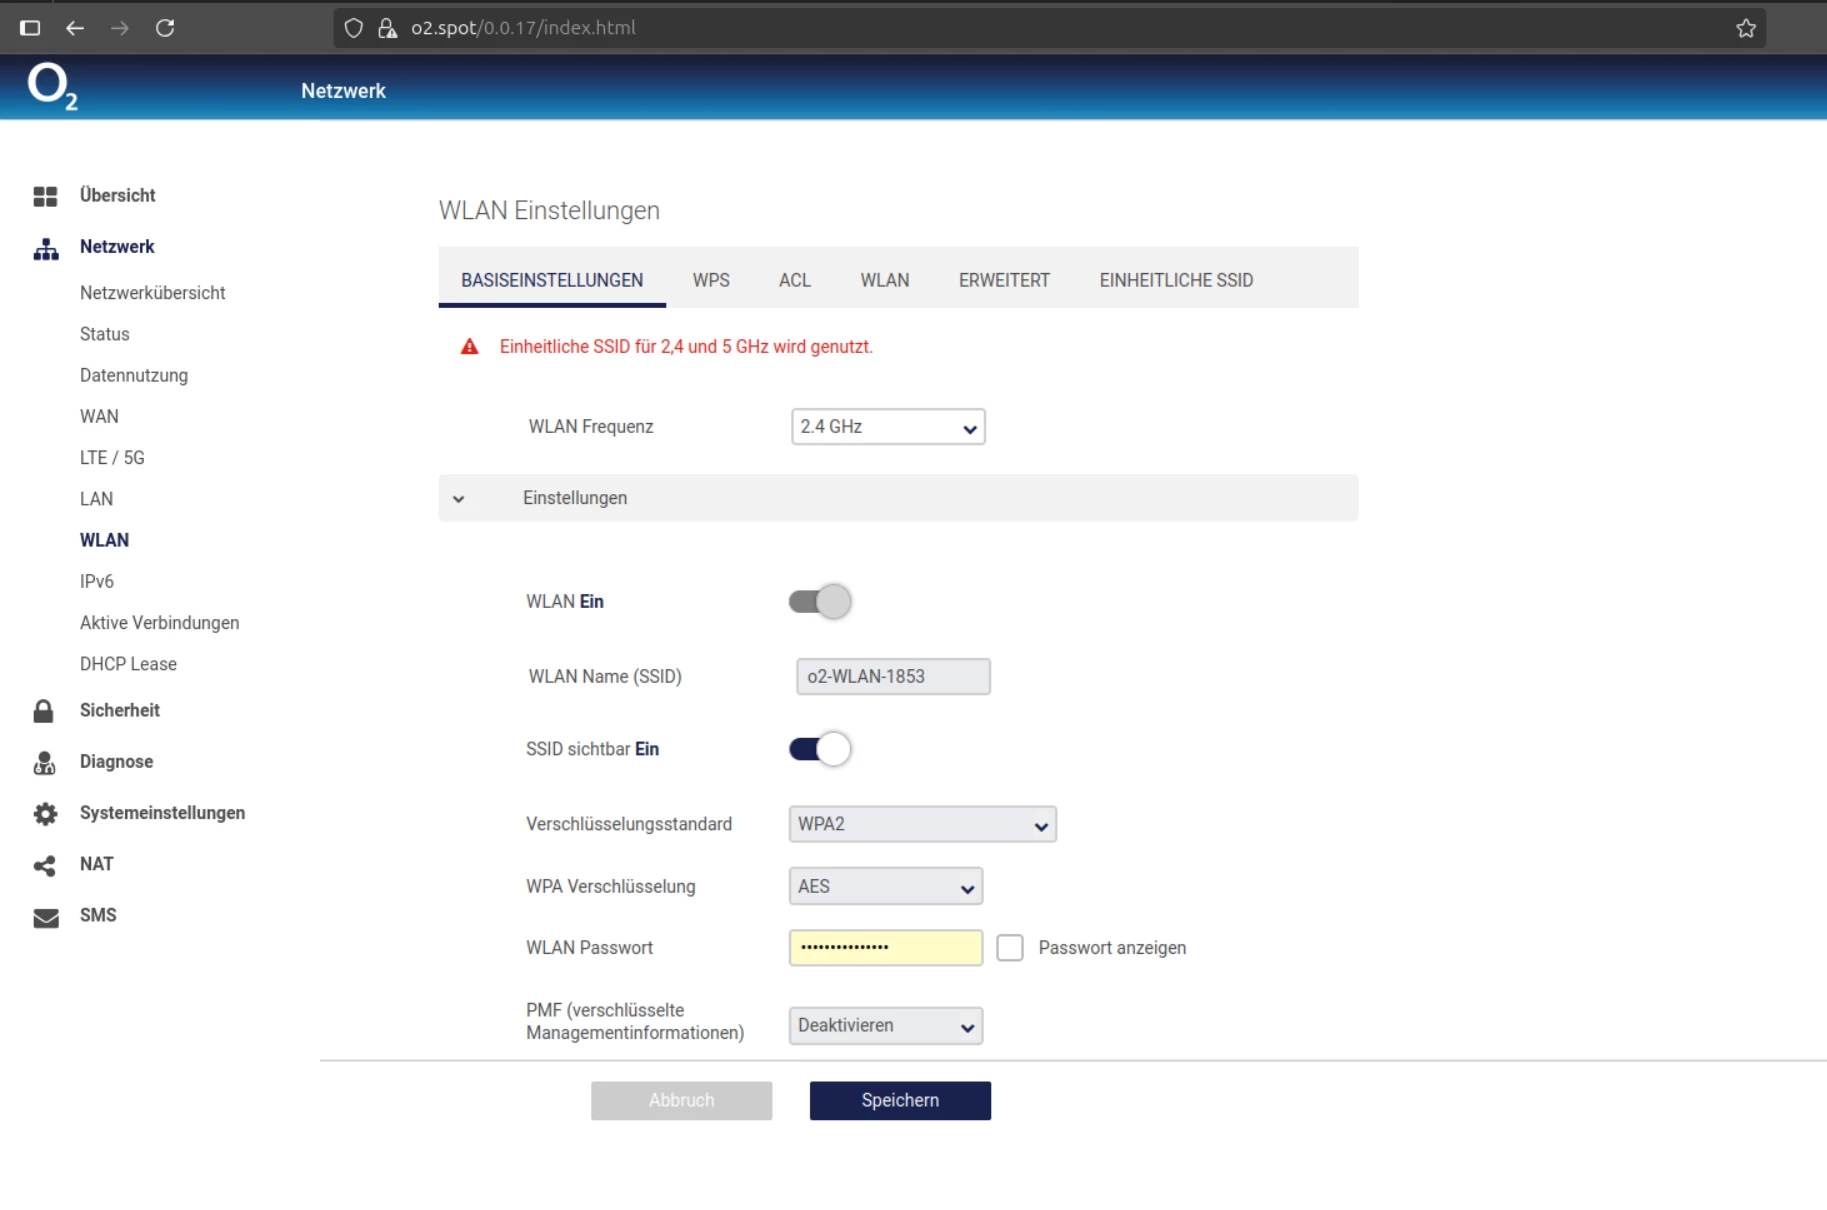Viewport: 1827px width, 1210px height.
Task: Switch to the BASISEINSTELLUNGEN tab
Action: pyautogui.click(x=552, y=280)
